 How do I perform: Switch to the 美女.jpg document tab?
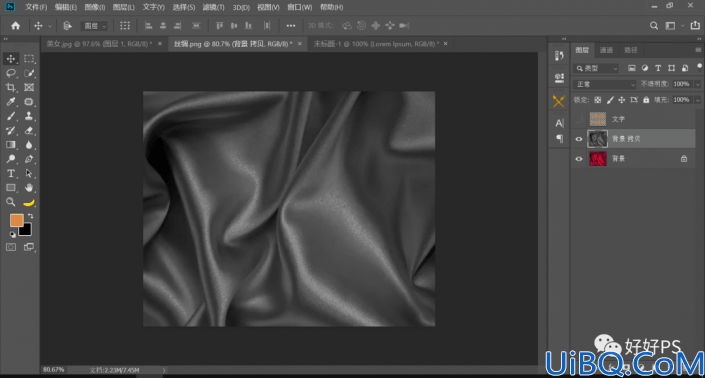pyautogui.click(x=99, y=44)
